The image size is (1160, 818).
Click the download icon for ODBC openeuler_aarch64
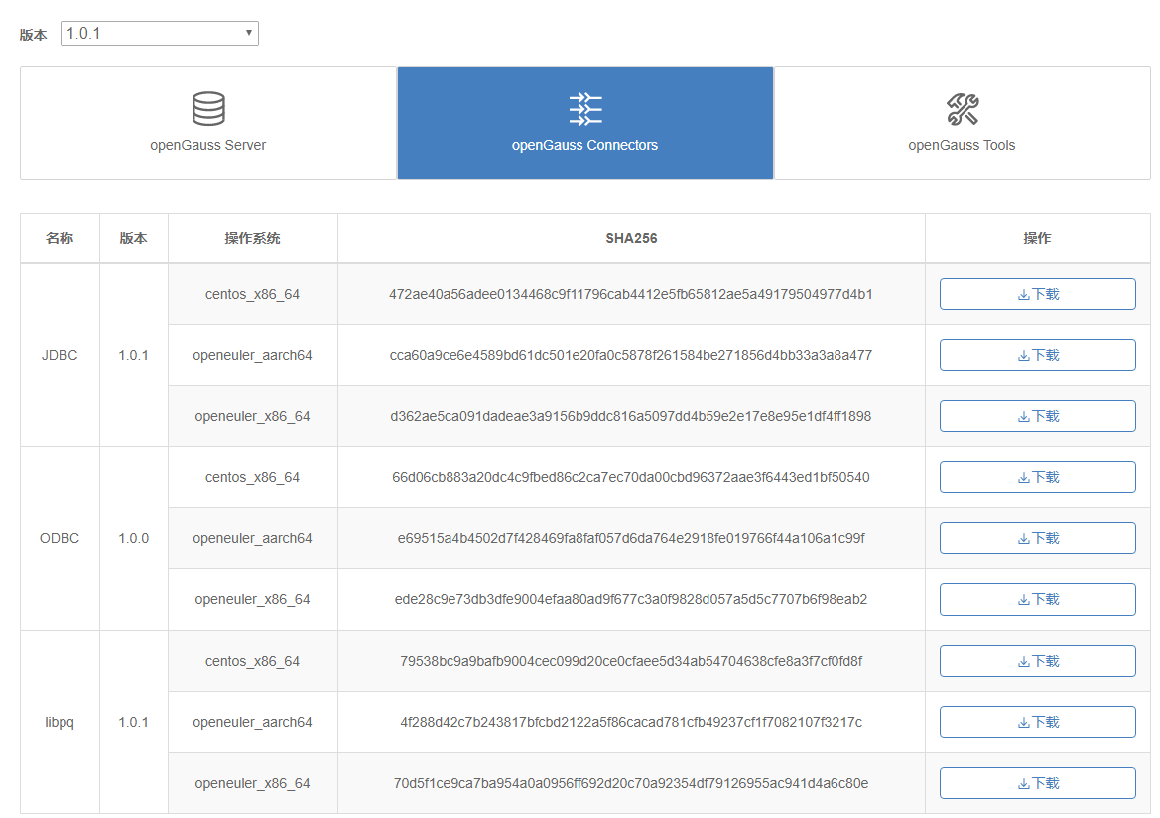1024,538
